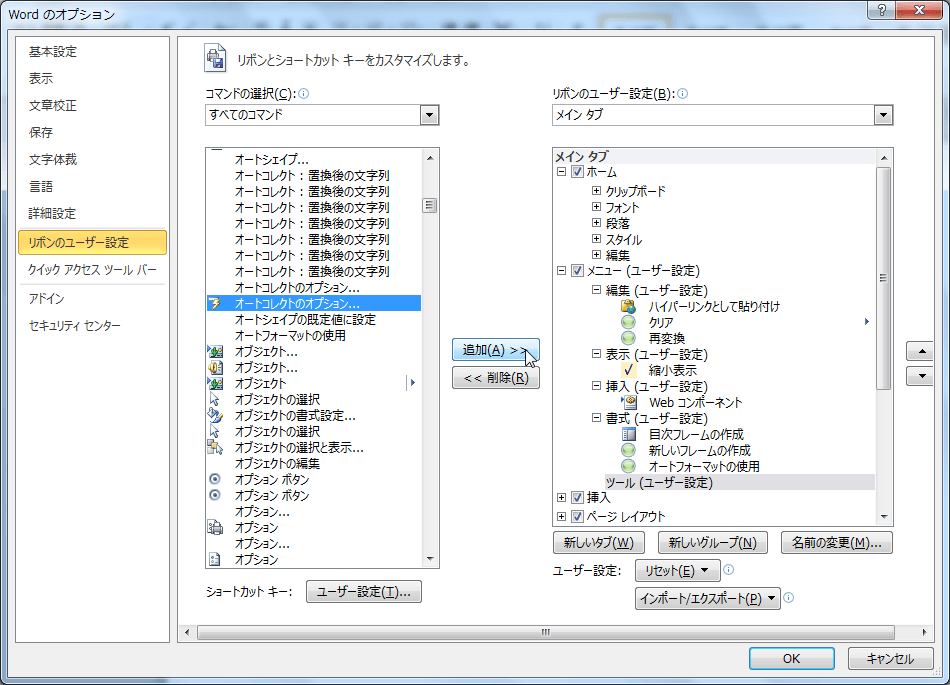
Task: Click 新しいグループ(N) button
Action: pos(712,543)
